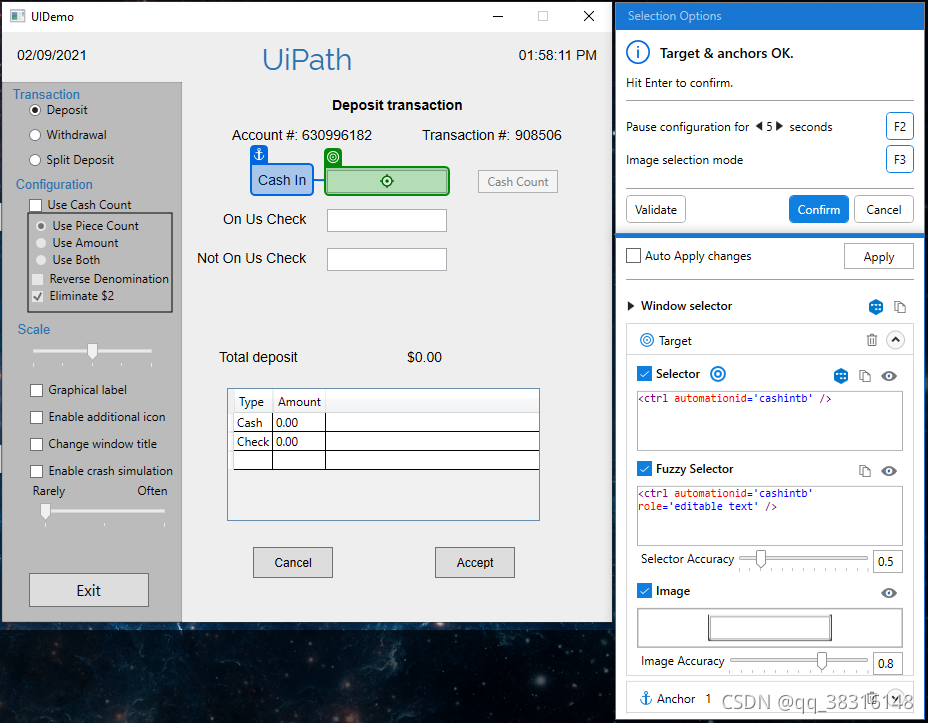
Task: Cancel the Selection Options dialog
Action: point(884,209)
